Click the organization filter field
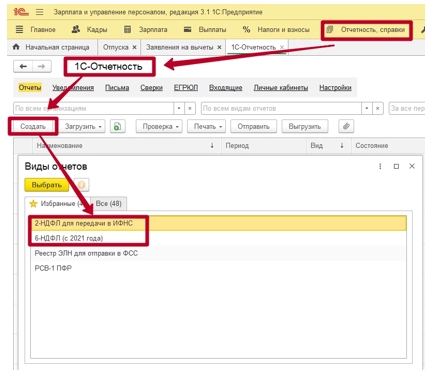Viewport: 429px width, 380px height. tap(94, 108)
